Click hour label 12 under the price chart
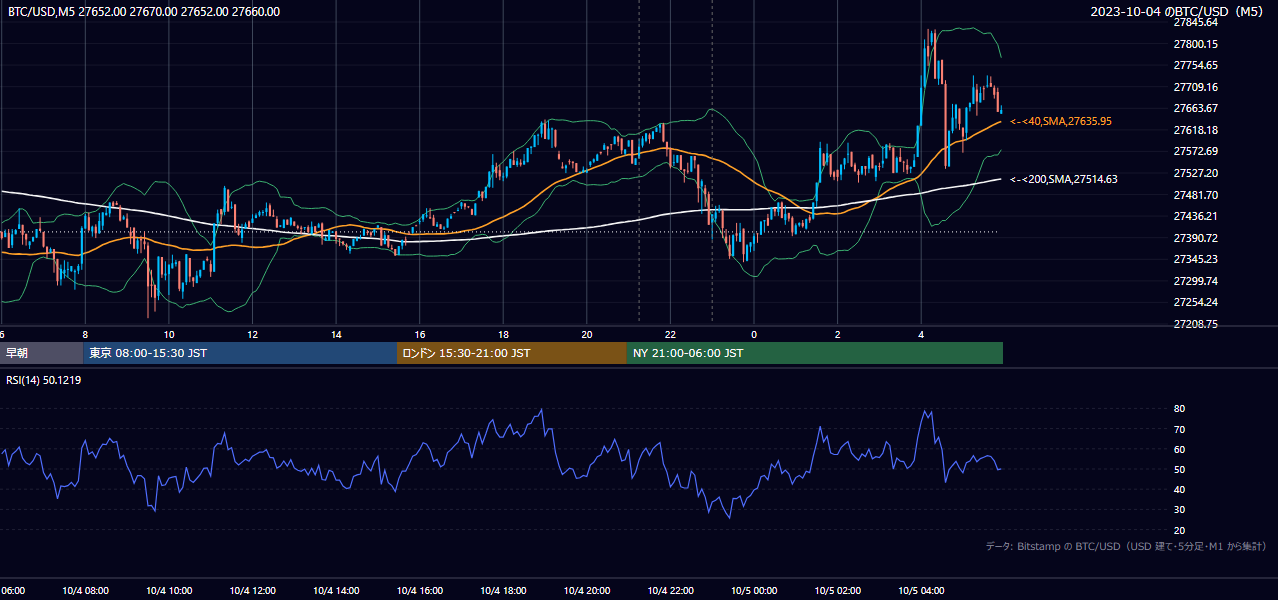 click(x=253, y=335)
